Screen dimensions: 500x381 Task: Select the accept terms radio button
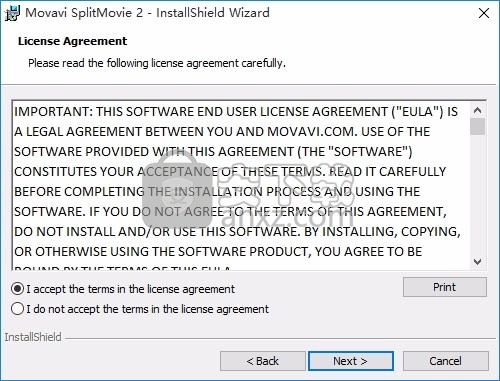[17, 289]
